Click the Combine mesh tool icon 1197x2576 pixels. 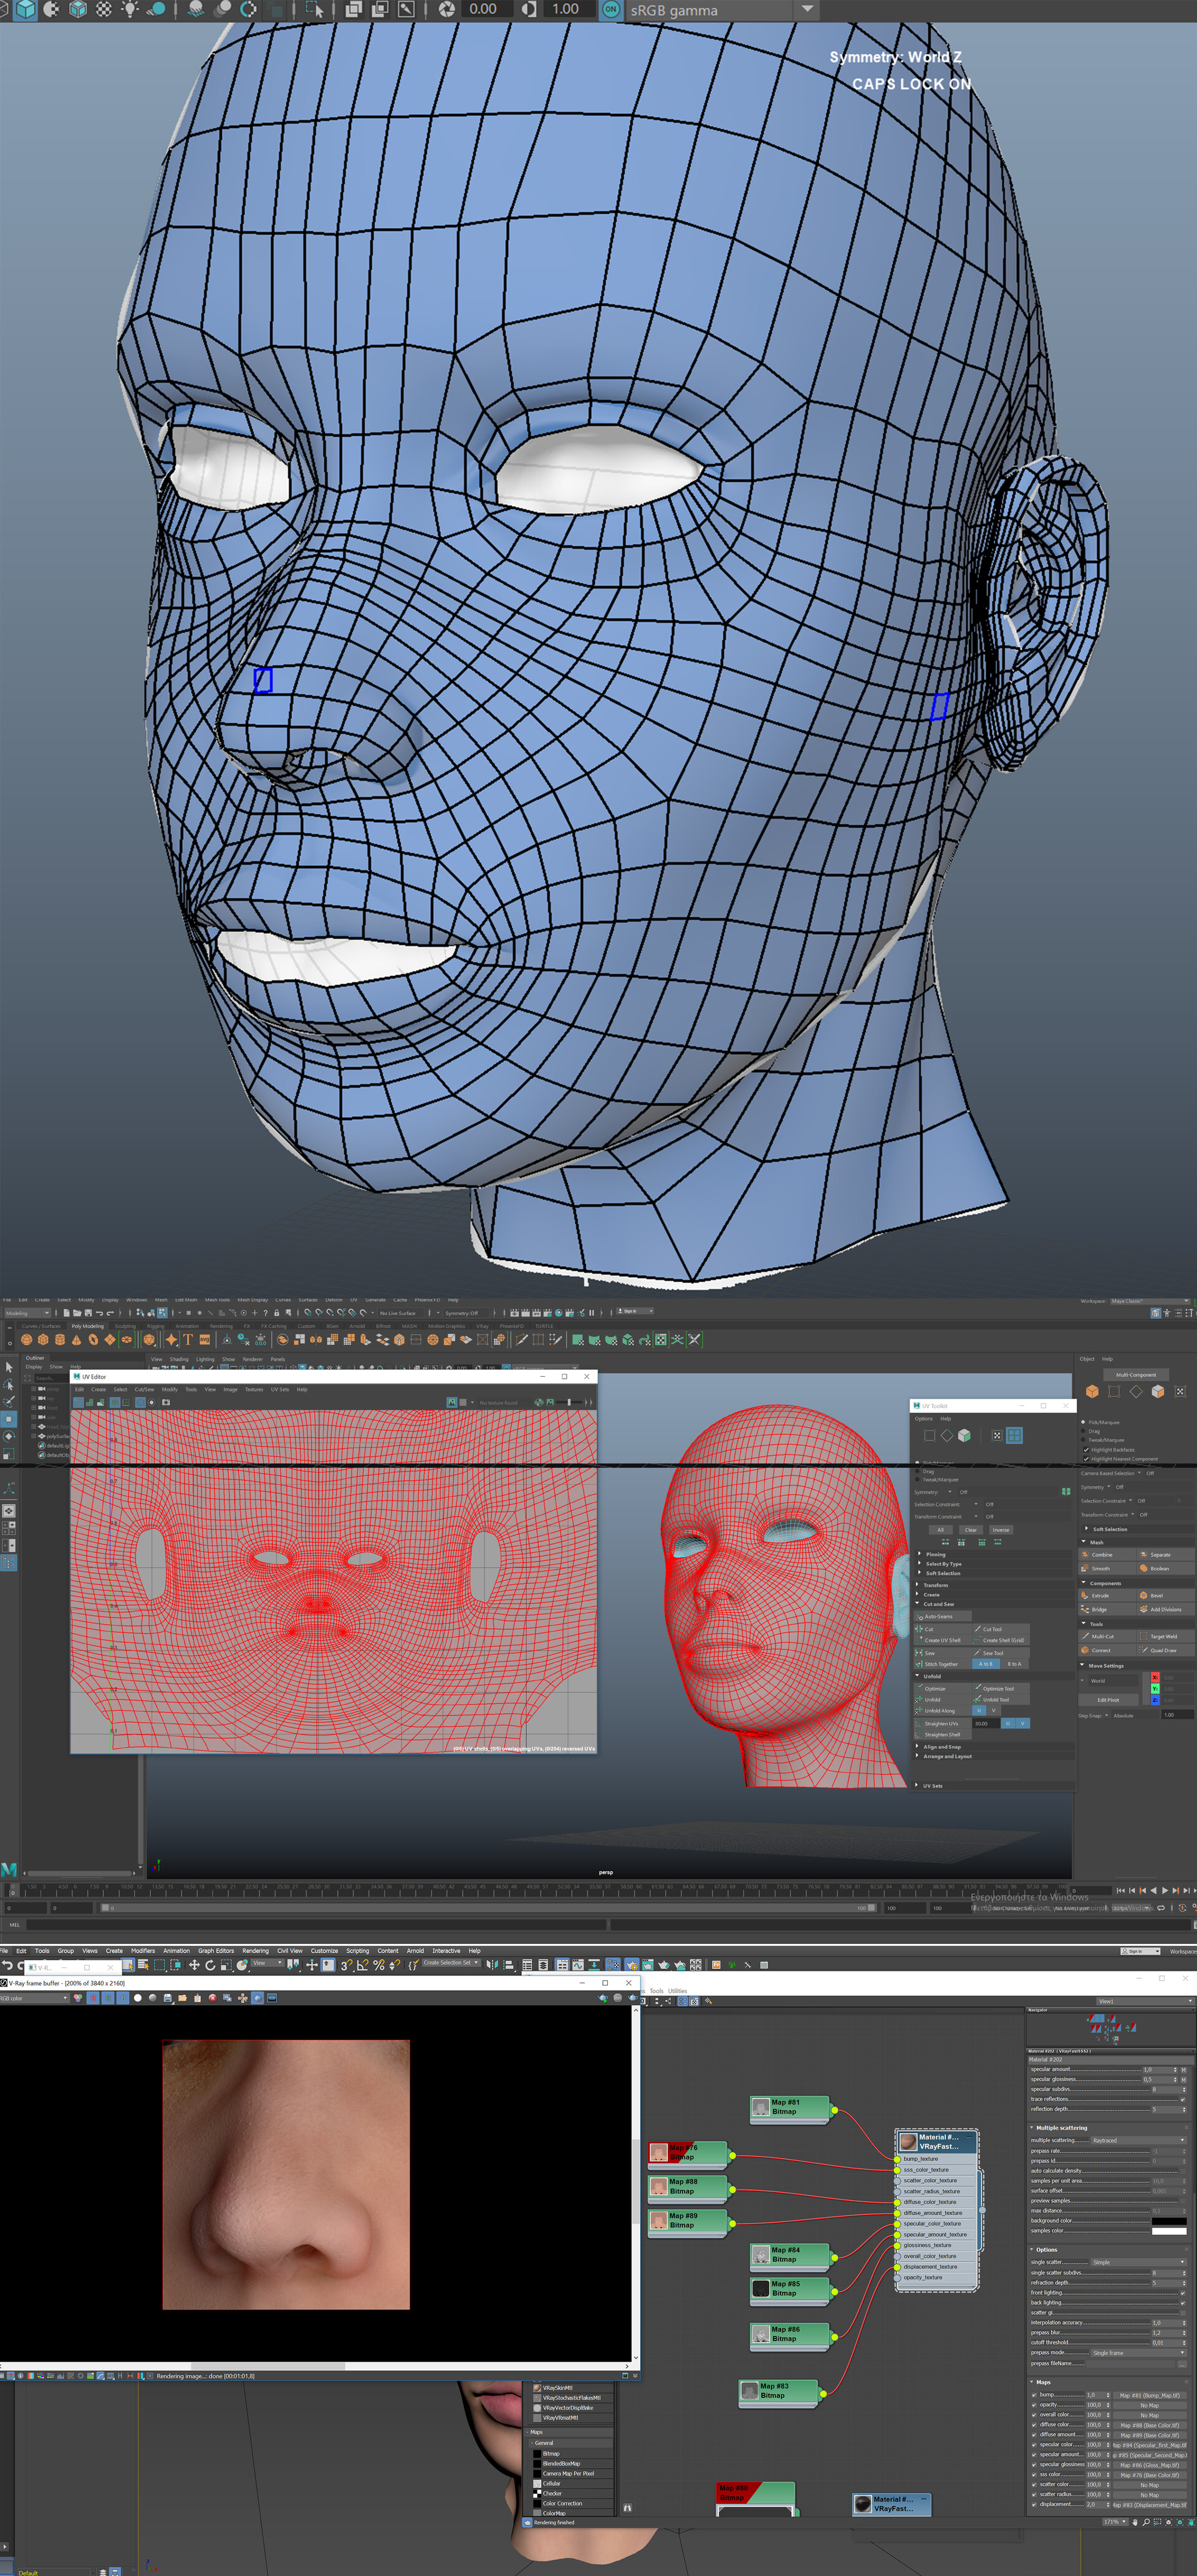coord(1085,1554)
